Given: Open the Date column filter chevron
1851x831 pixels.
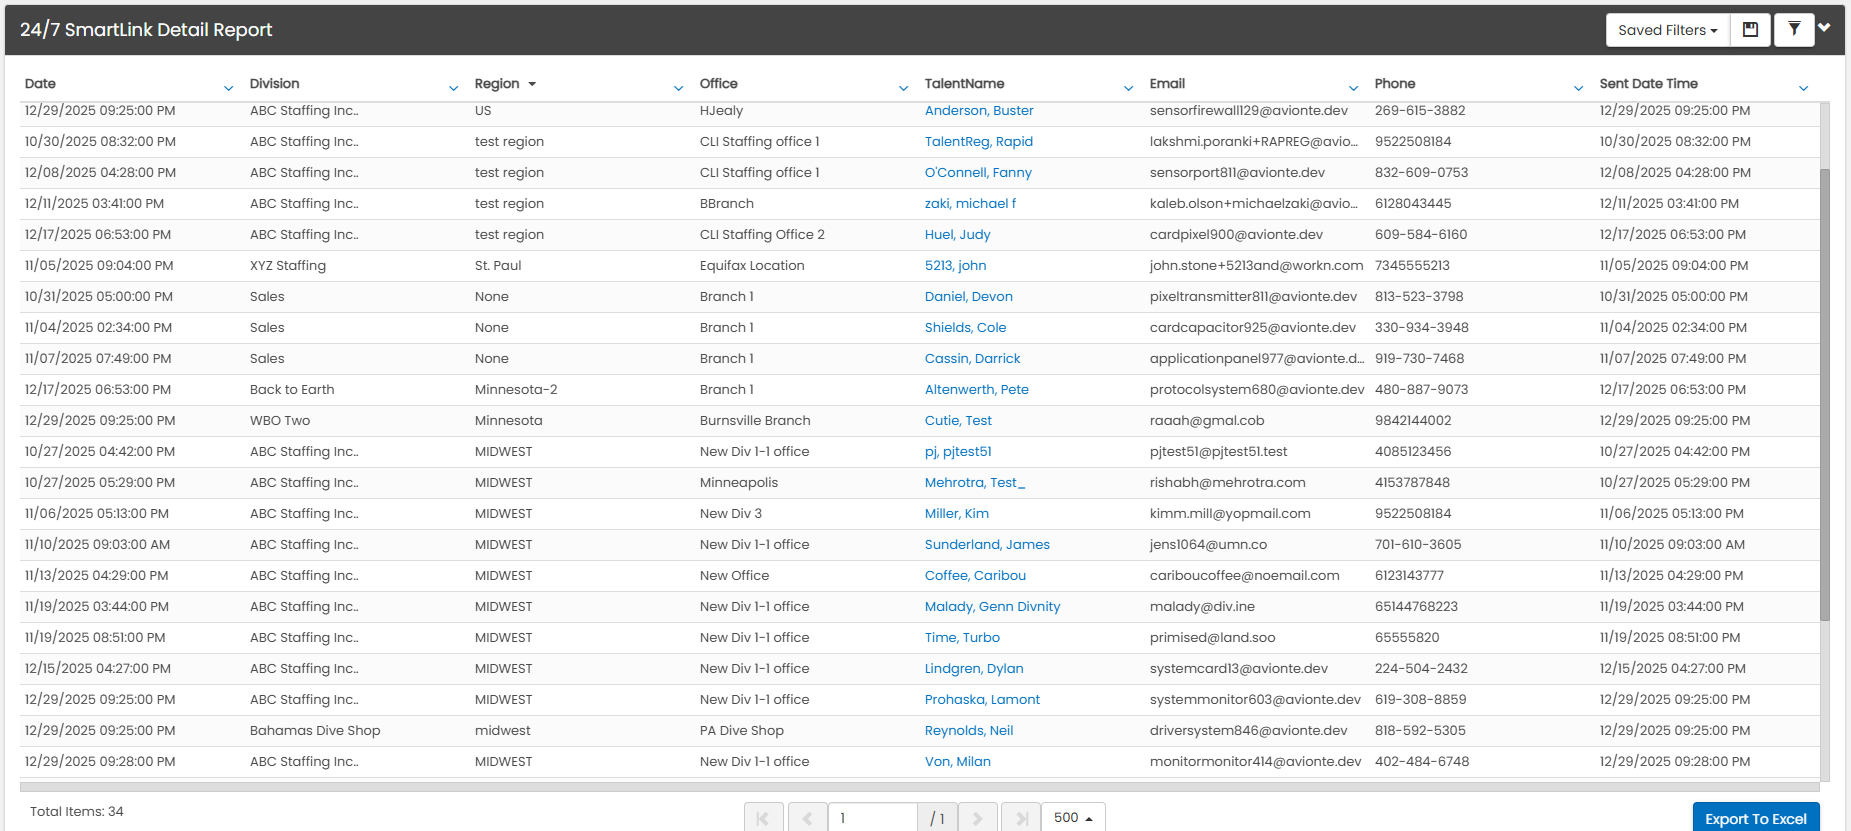Looking at the screenshot, I should pos(228,88).
